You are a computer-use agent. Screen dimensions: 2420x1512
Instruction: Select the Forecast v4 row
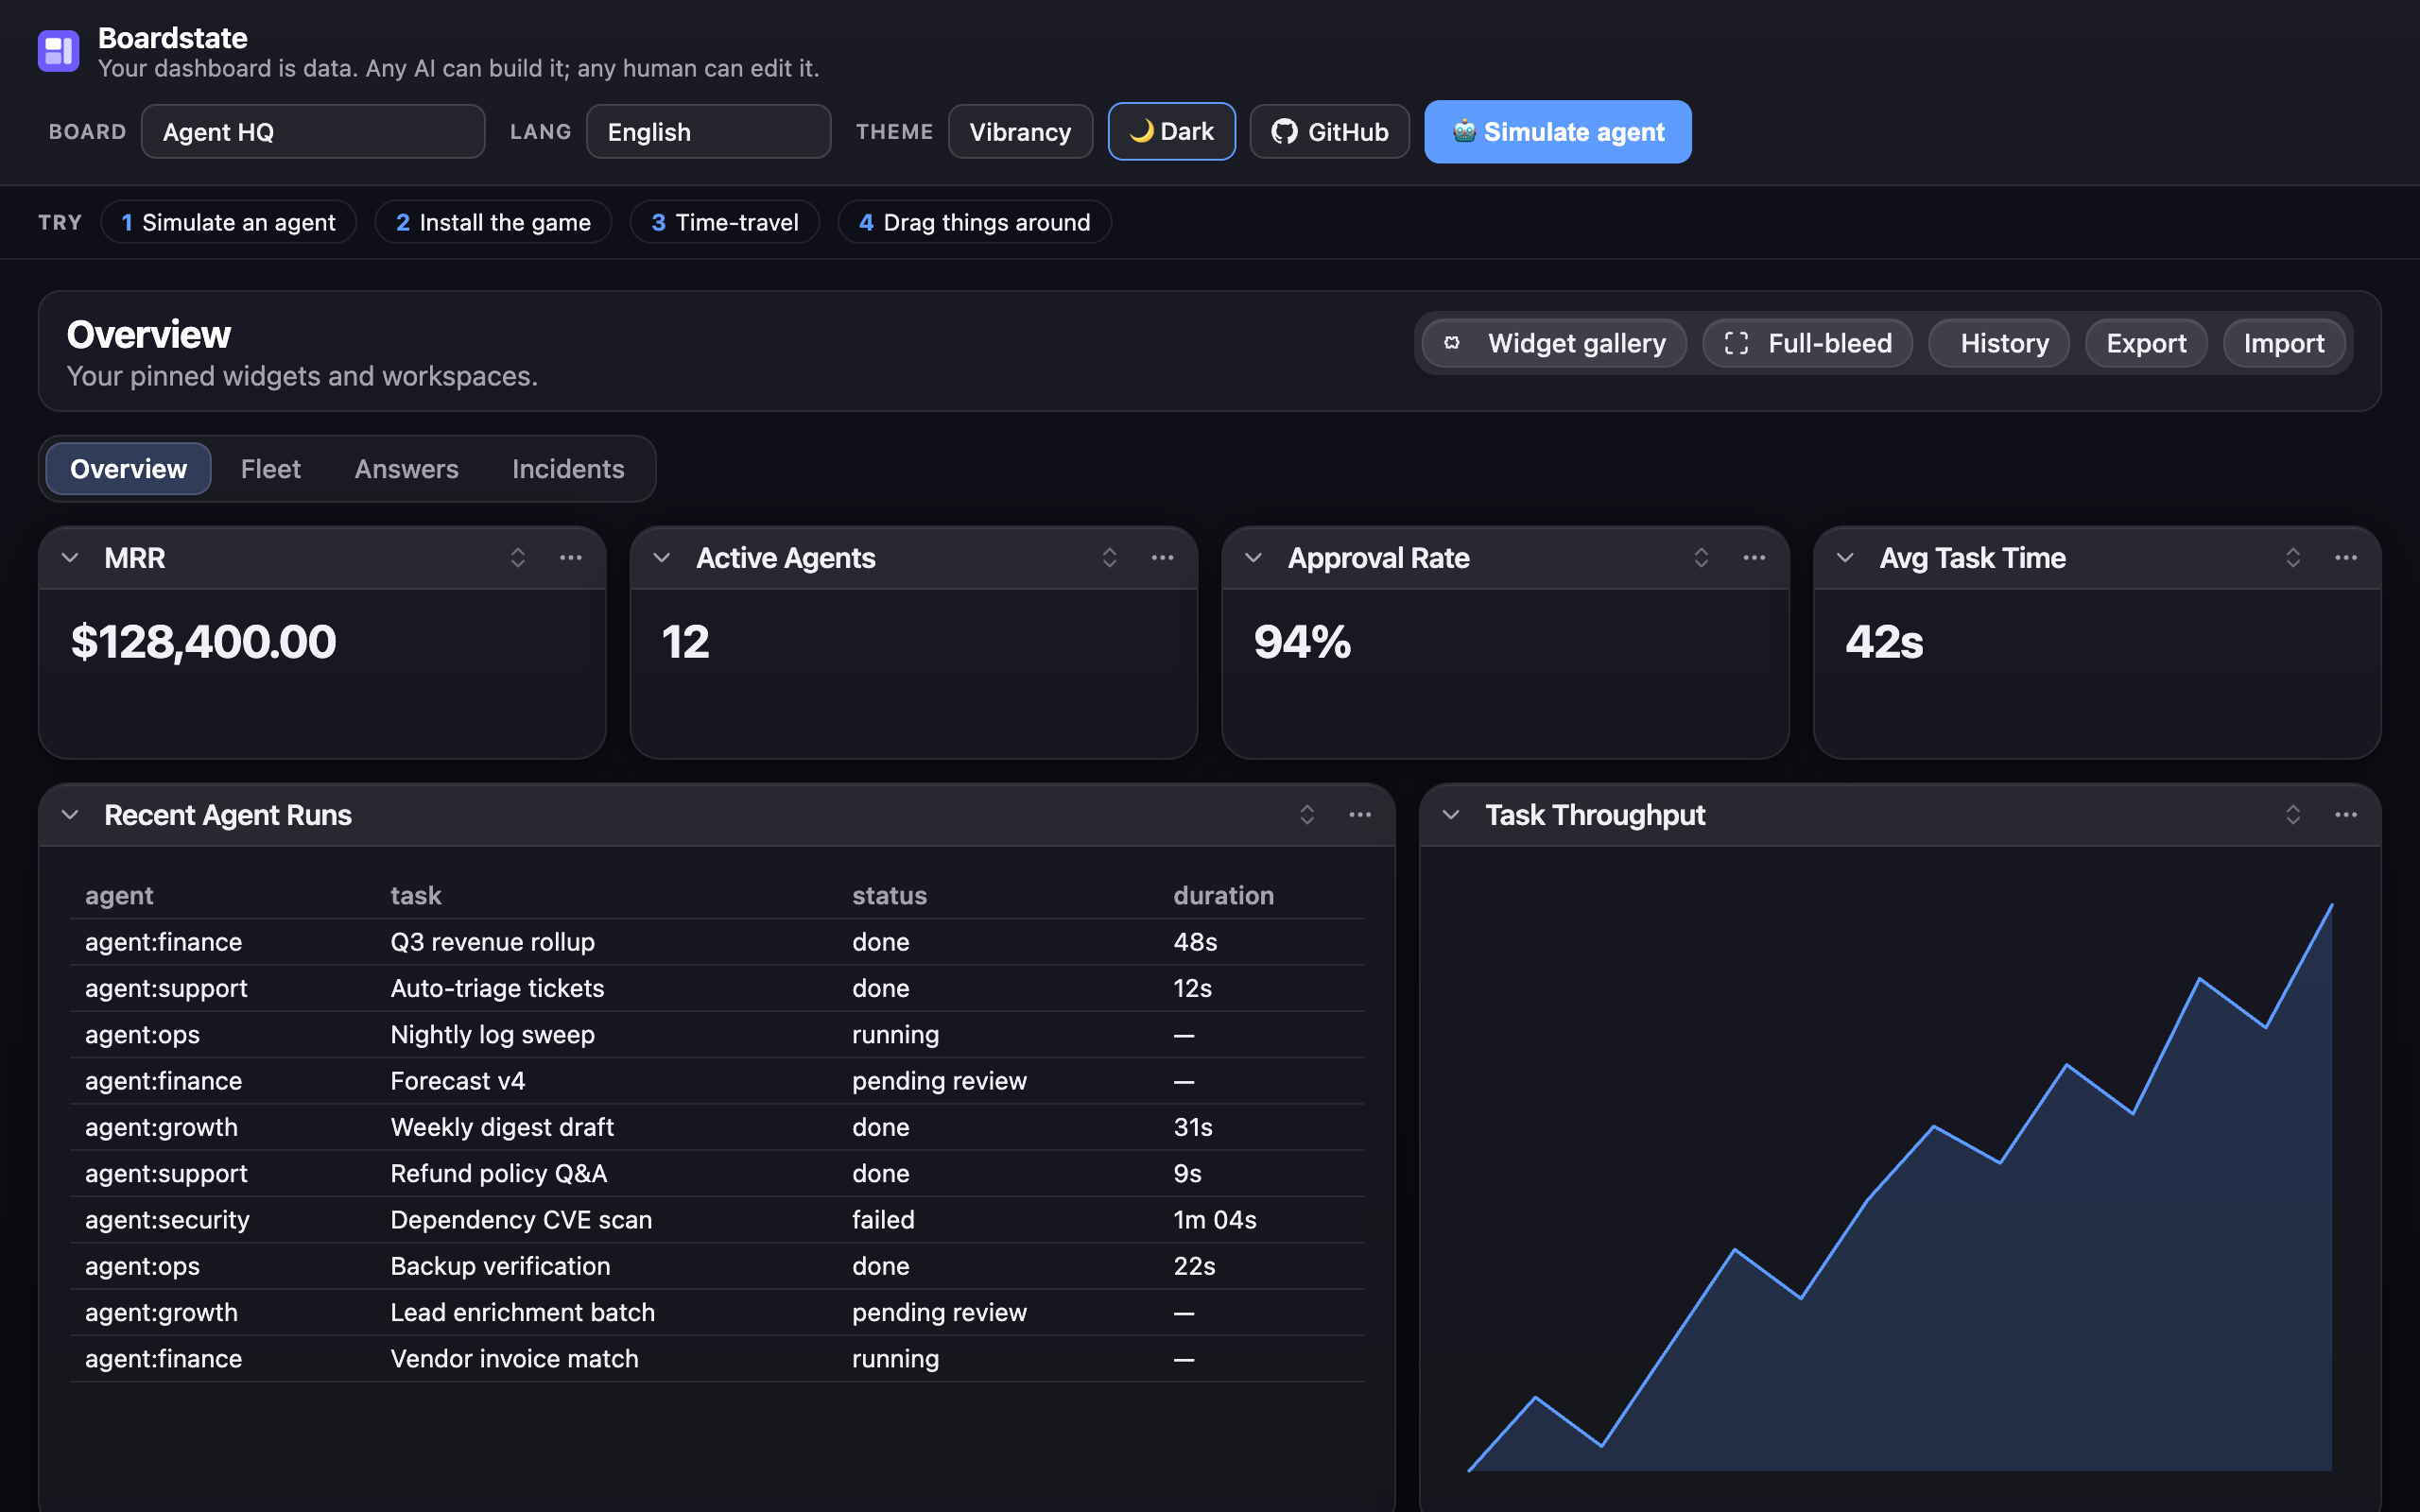717,1081
